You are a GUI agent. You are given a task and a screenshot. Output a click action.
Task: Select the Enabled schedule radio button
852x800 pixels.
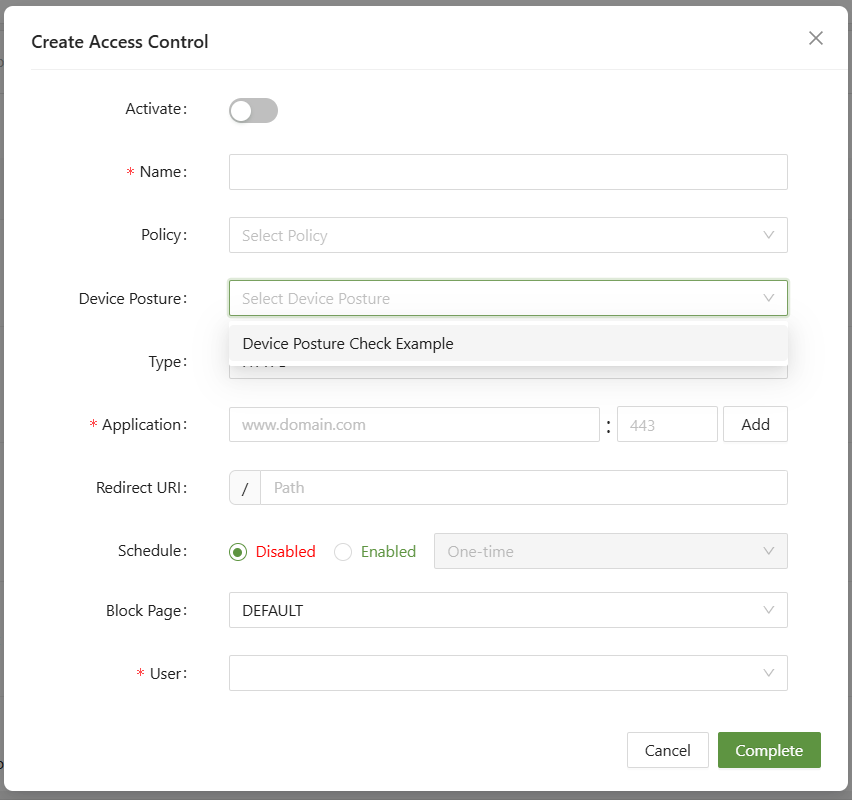(343, 552)
